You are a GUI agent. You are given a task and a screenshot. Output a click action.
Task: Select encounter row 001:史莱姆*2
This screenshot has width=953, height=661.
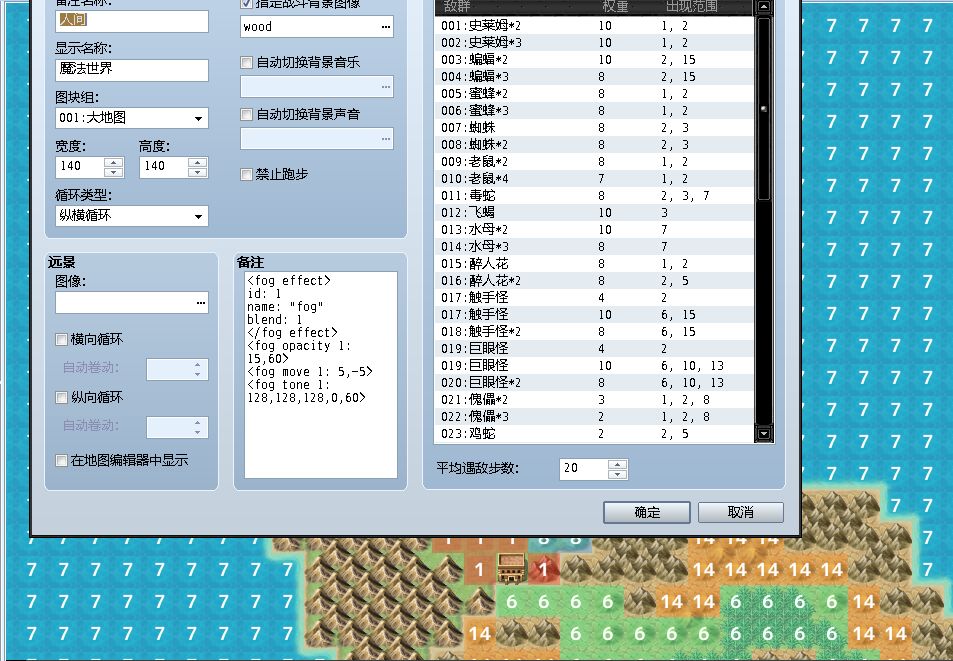click(595, 26)
